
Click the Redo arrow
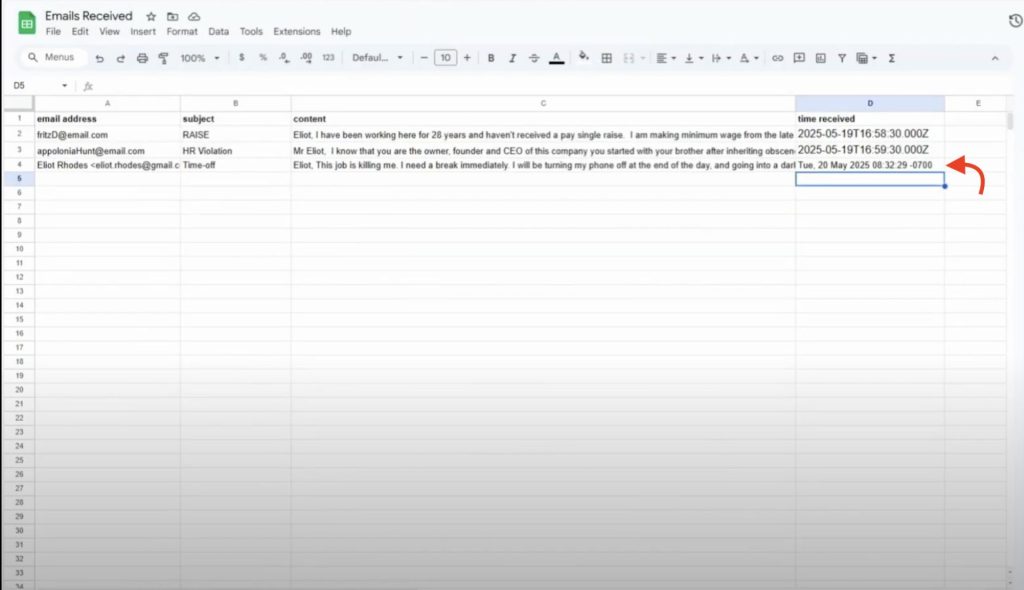coord(121,58)
